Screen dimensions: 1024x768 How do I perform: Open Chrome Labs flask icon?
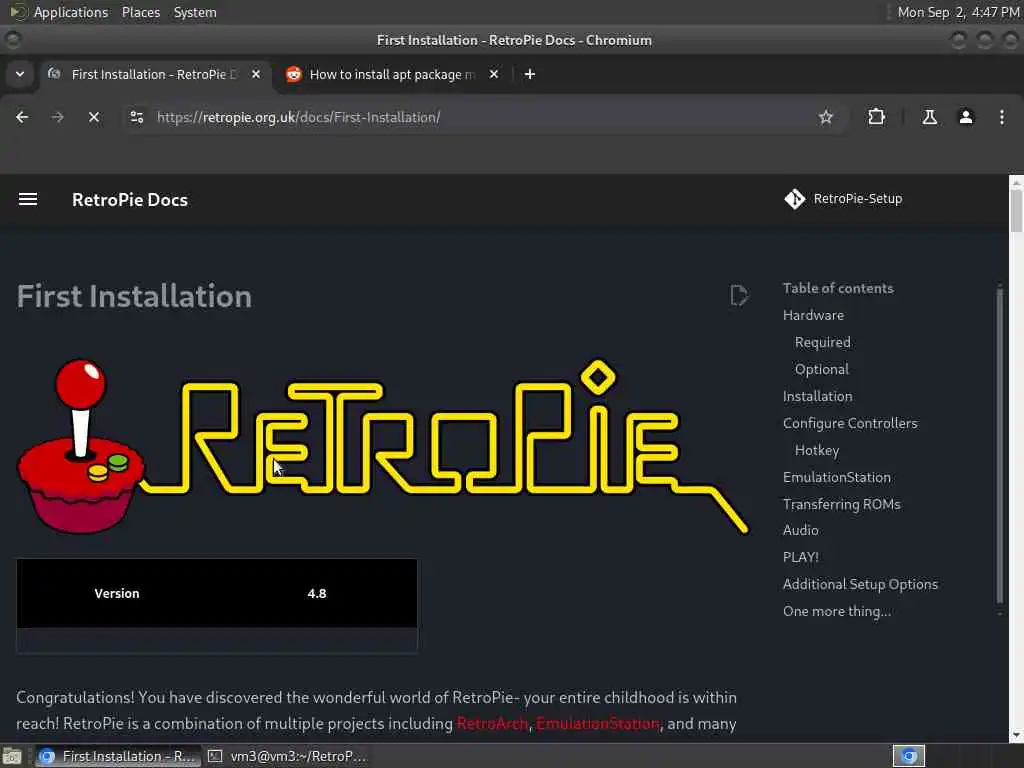[x=929, y=118]
